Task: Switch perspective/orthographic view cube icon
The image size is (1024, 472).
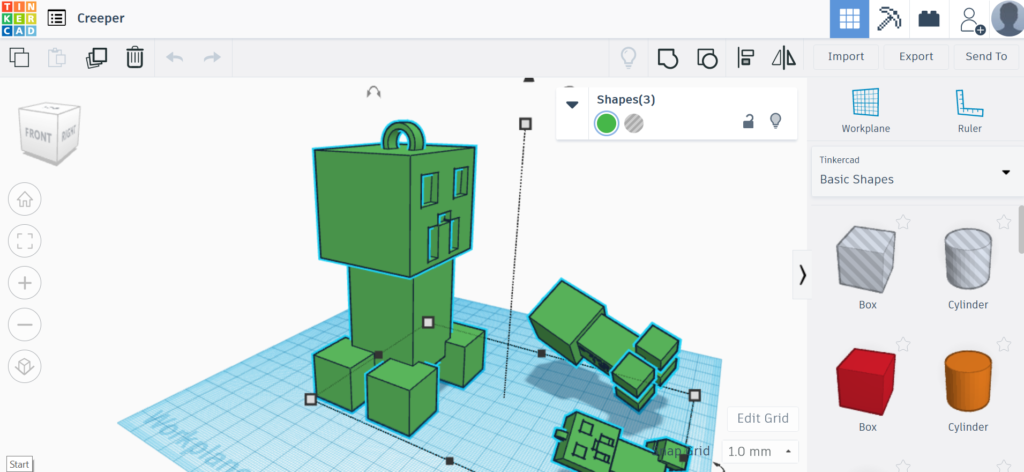Action: click(x=25, y=366)
